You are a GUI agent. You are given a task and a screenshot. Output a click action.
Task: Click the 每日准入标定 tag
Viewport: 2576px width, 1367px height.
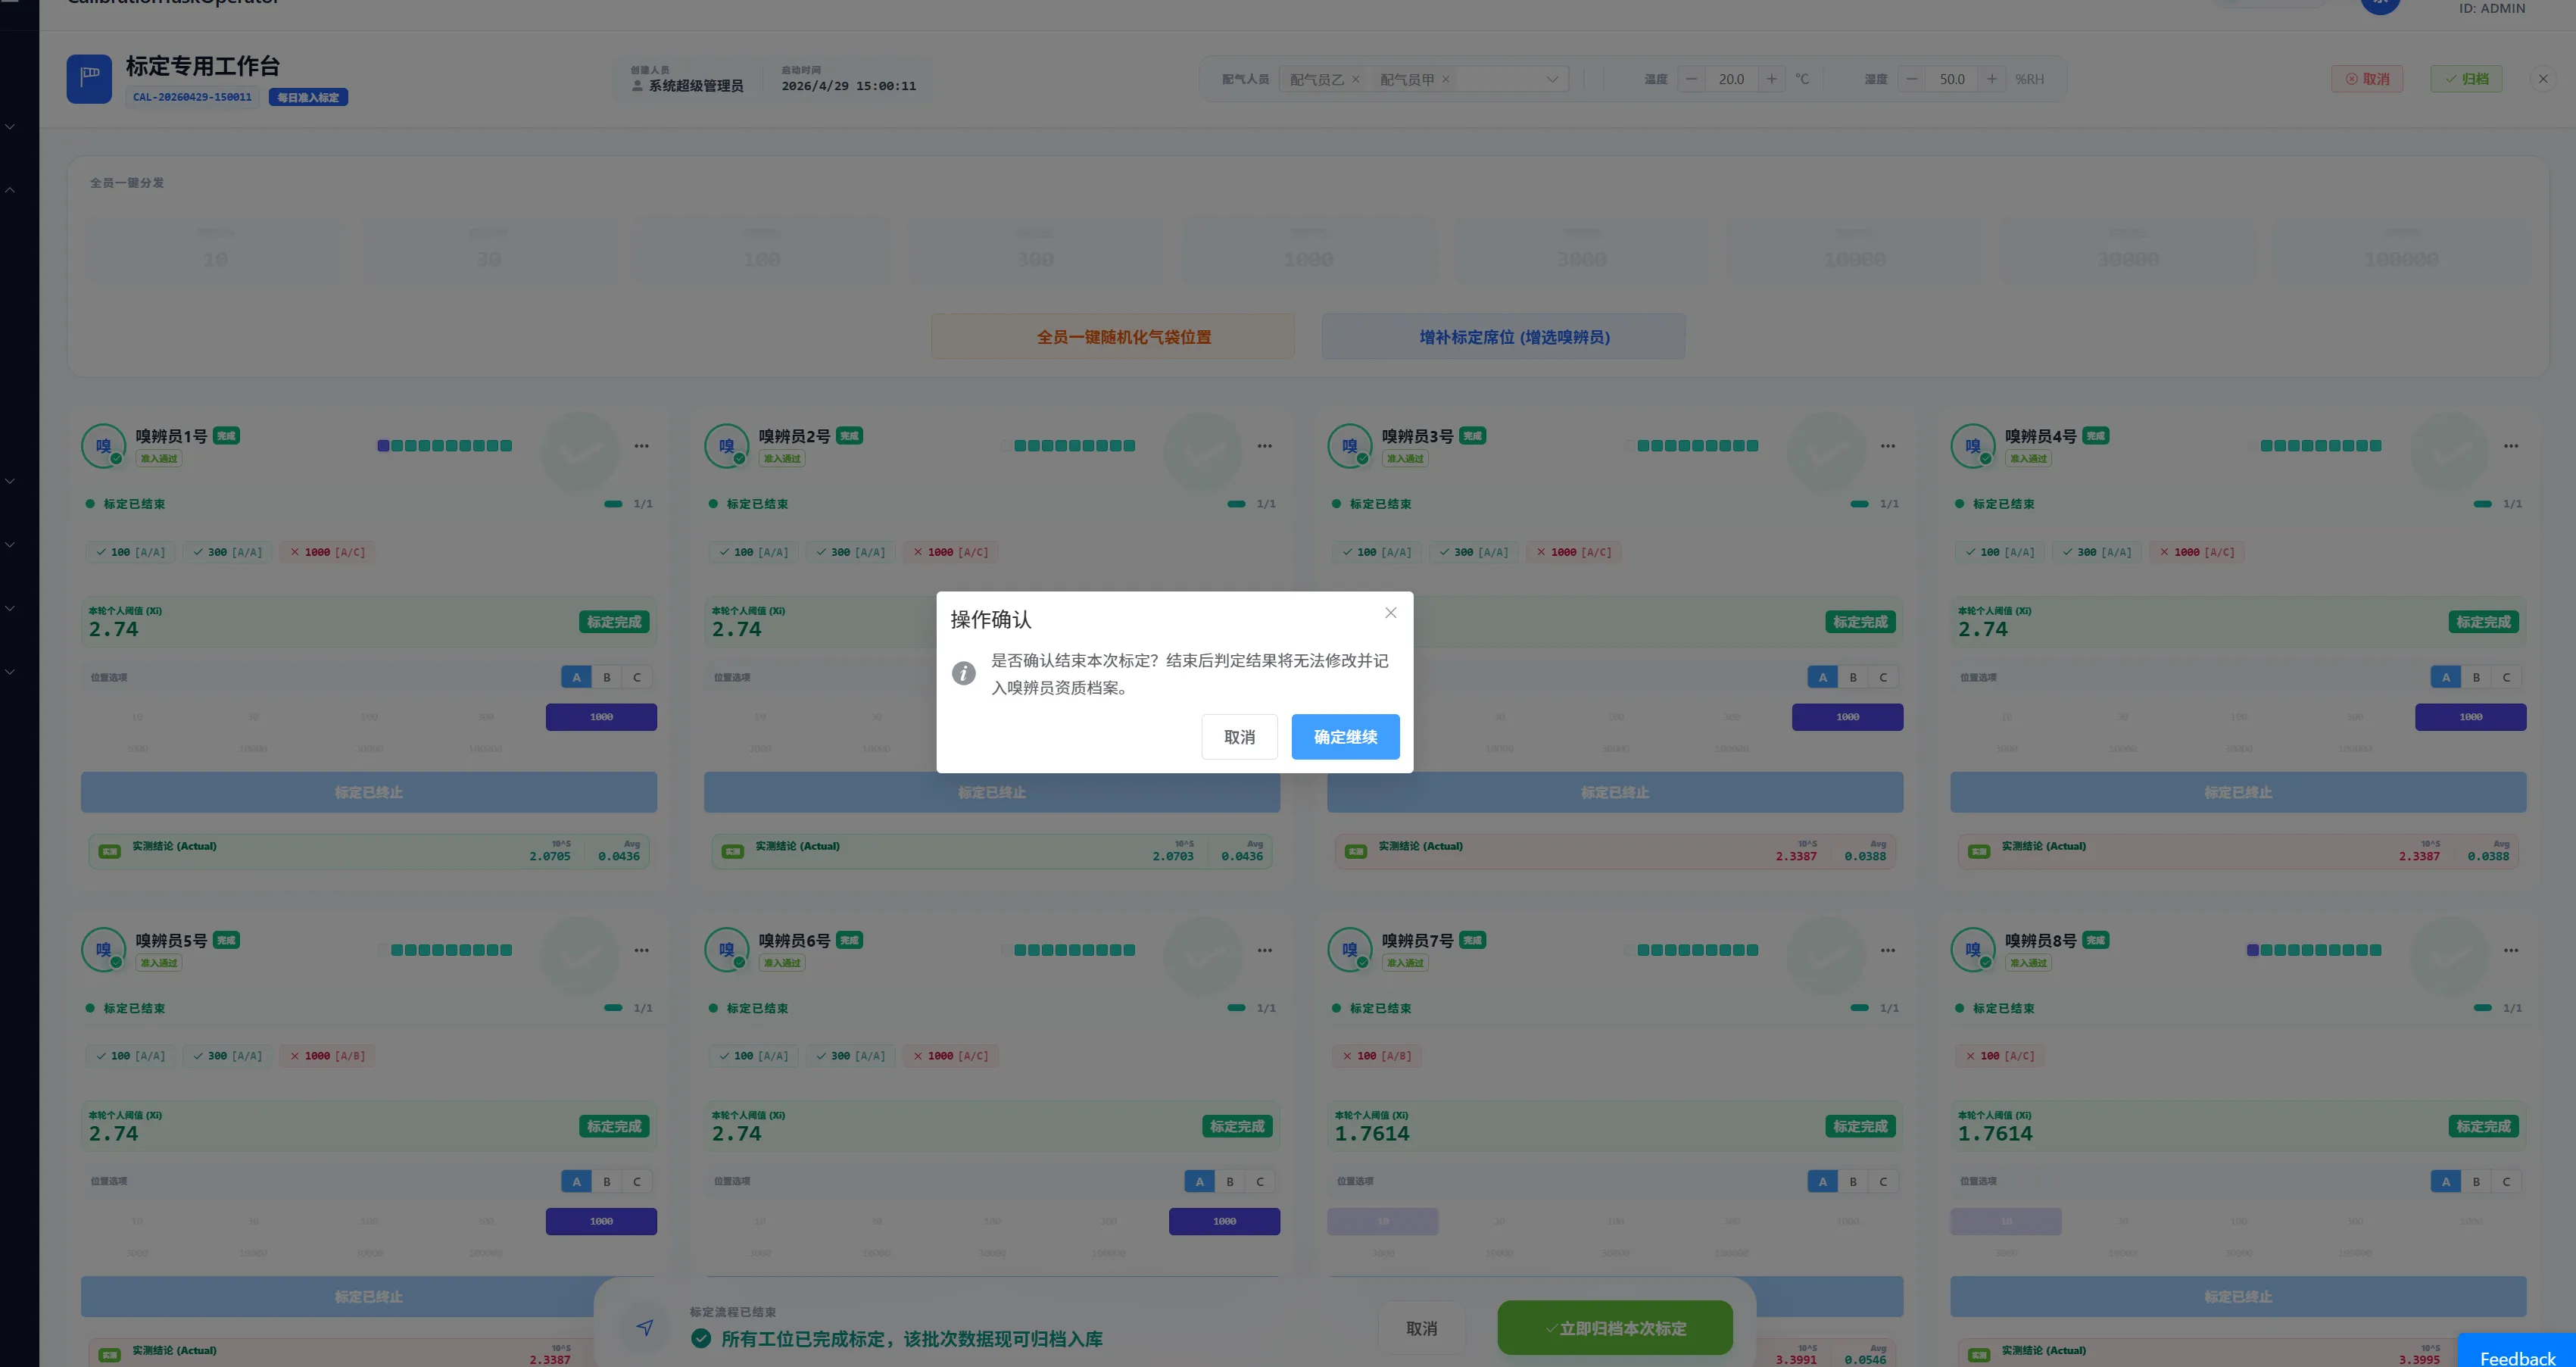[308, 97]
